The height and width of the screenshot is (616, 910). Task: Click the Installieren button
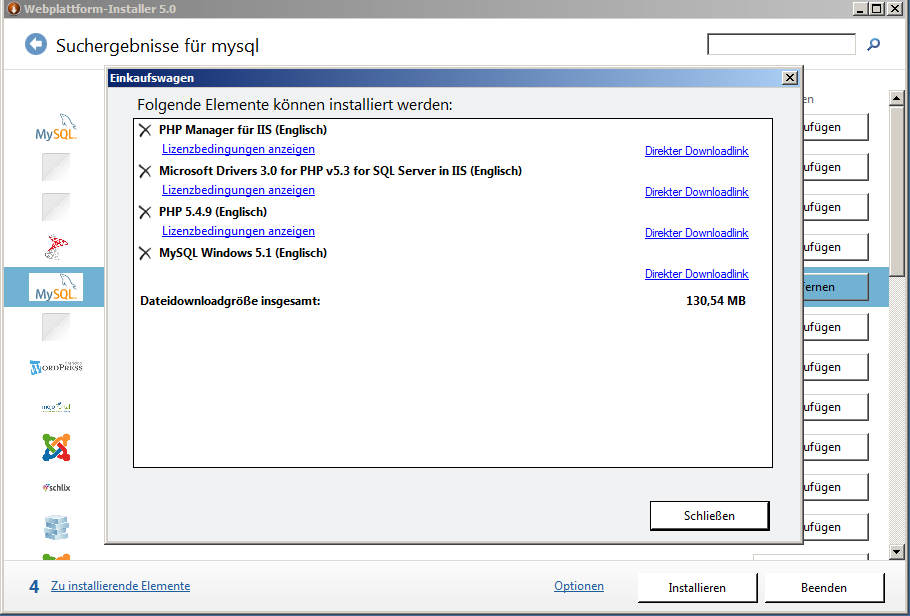click(x=697, y=588)
